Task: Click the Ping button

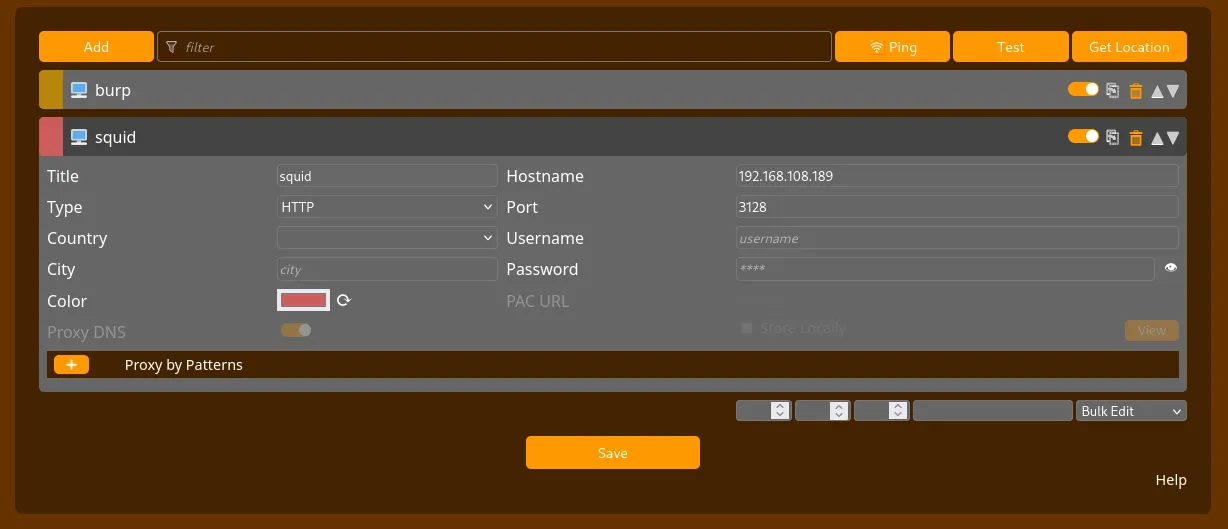Action: click(892, 47)
